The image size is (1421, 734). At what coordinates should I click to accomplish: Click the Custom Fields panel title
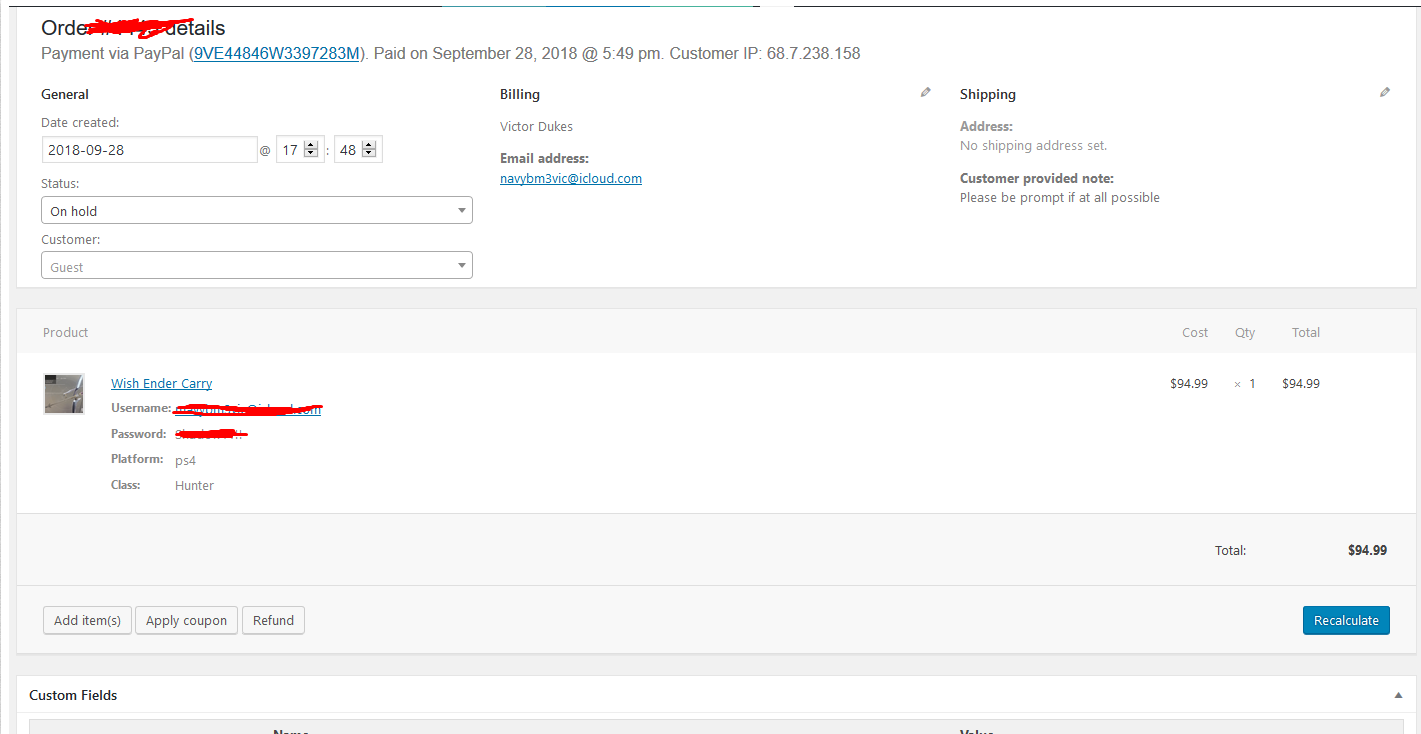point(73,695)
